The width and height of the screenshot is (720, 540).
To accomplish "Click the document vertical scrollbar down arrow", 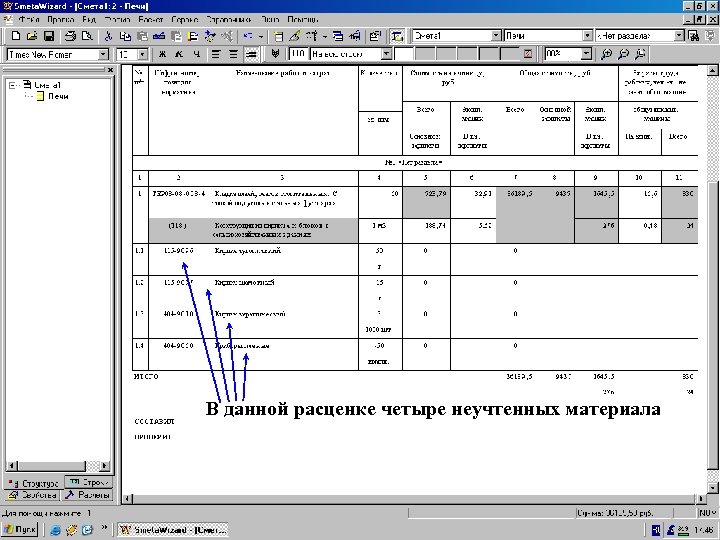I will pos(712,488).
